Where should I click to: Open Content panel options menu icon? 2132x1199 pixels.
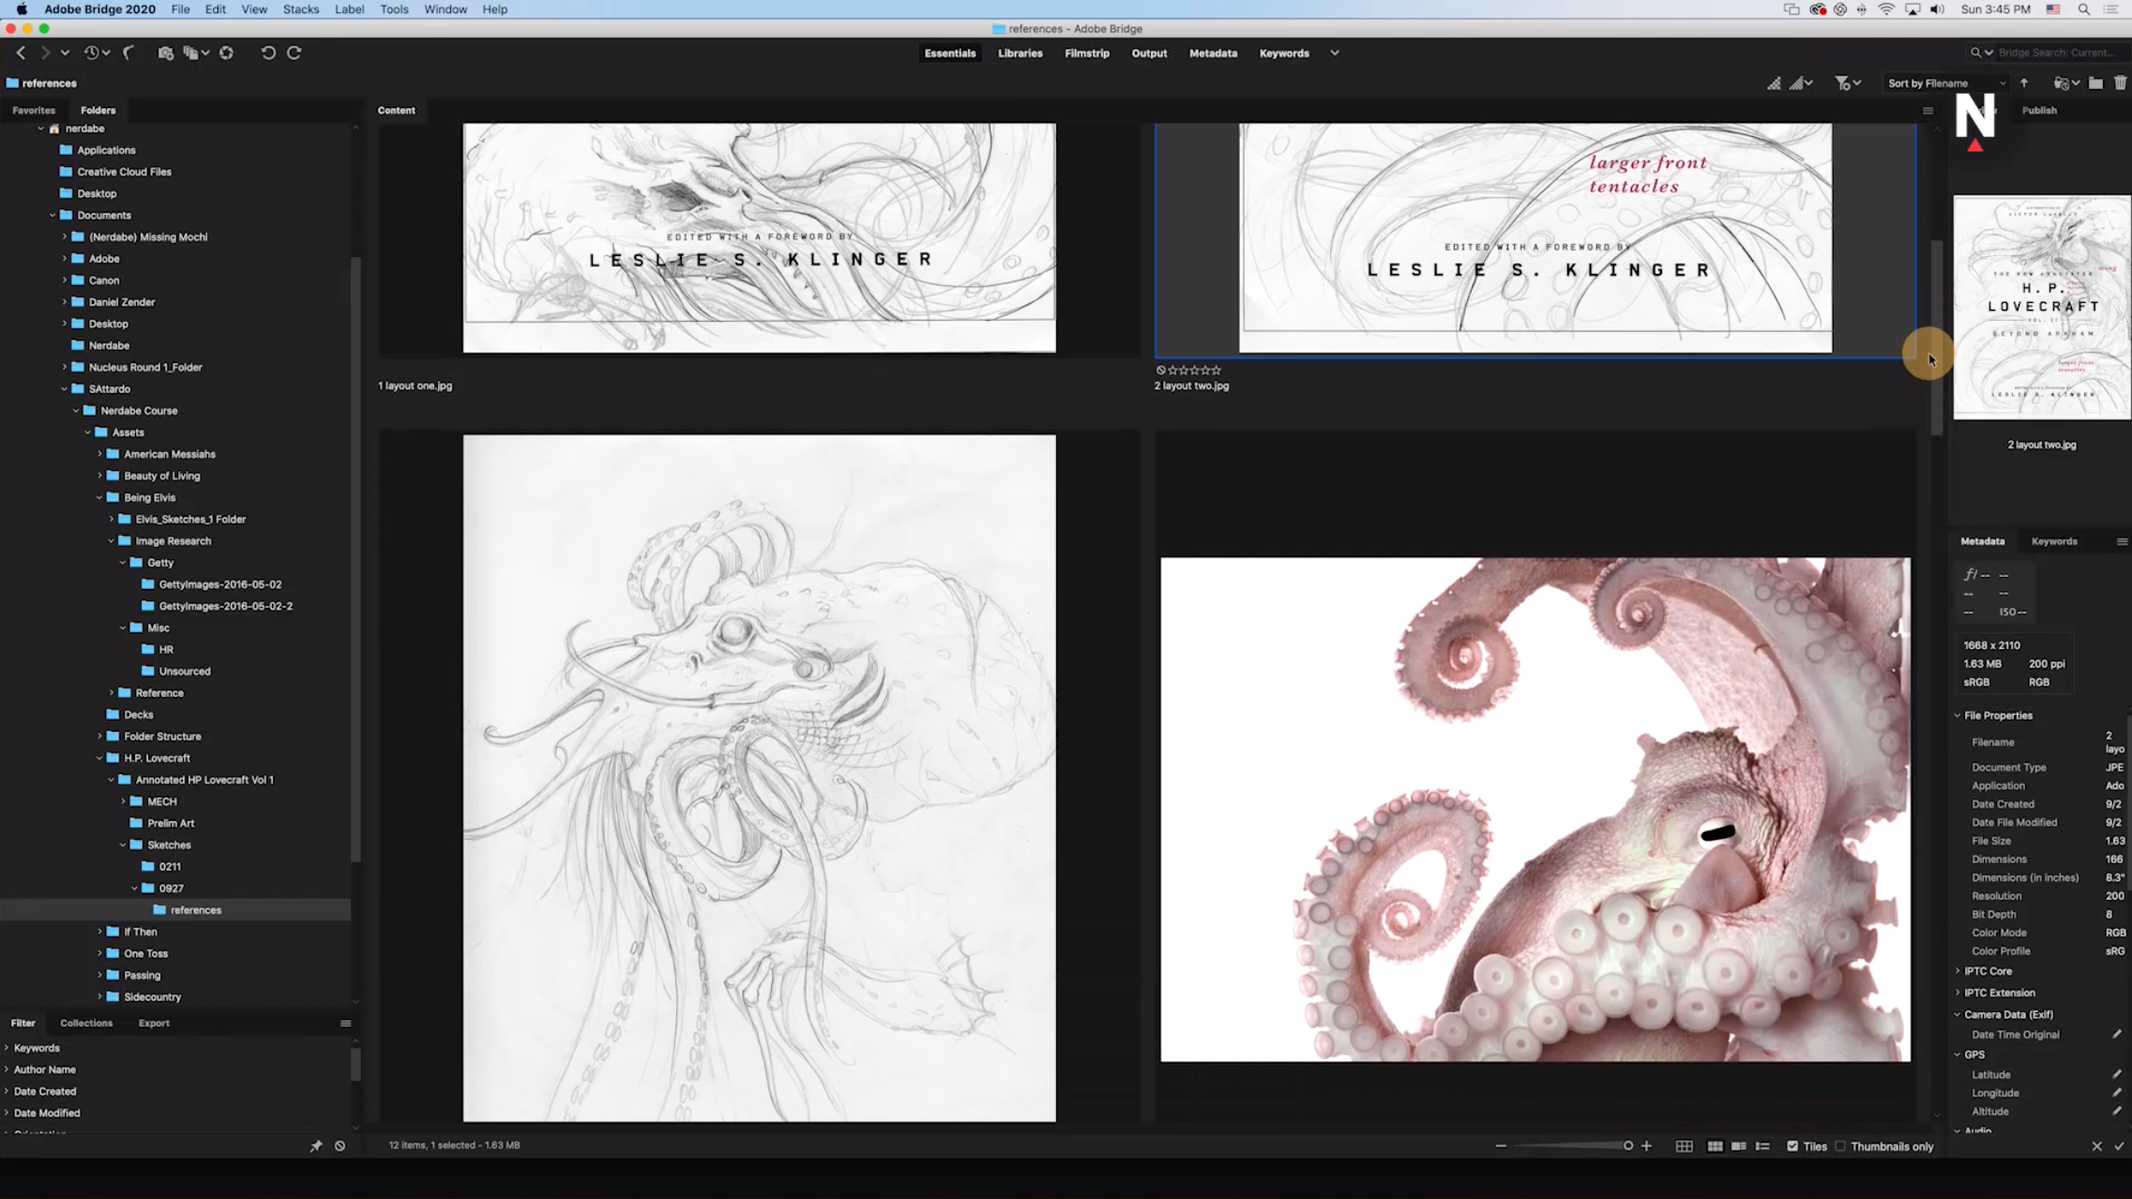pos(1928,111)
